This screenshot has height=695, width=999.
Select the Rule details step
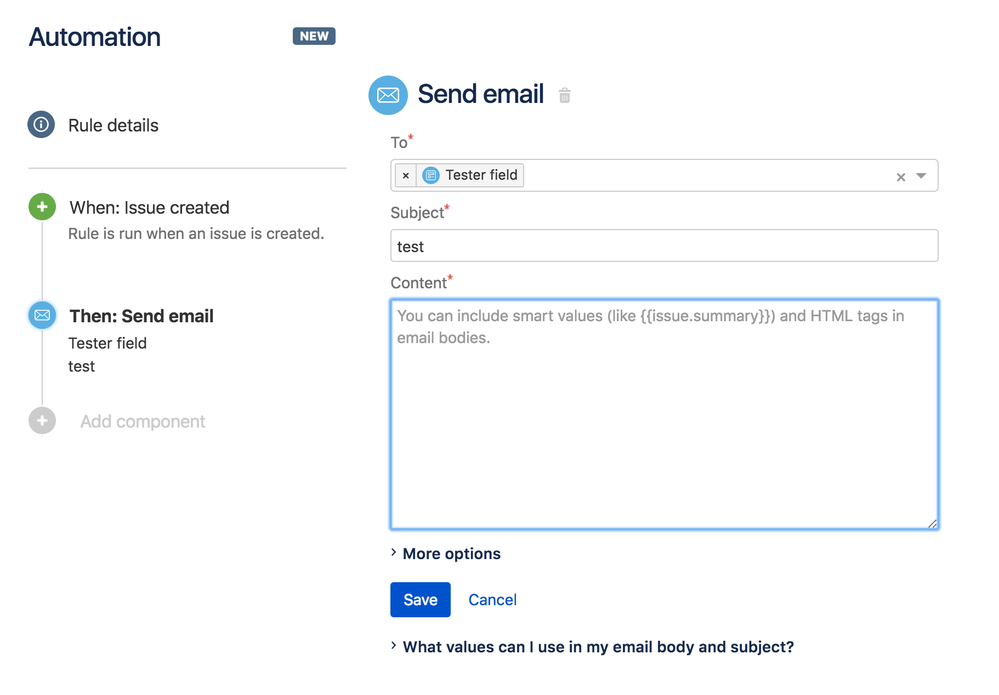(113, 124)
